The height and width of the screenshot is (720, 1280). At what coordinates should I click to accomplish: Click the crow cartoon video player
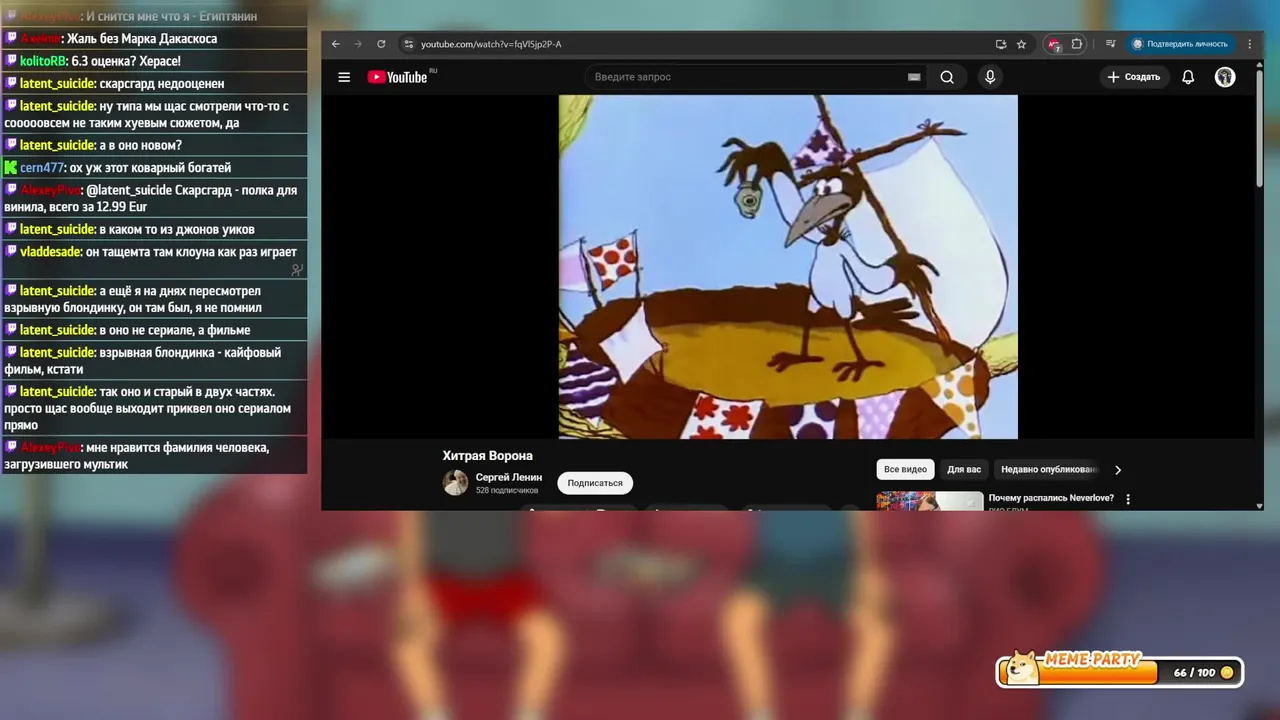(788, 267)
